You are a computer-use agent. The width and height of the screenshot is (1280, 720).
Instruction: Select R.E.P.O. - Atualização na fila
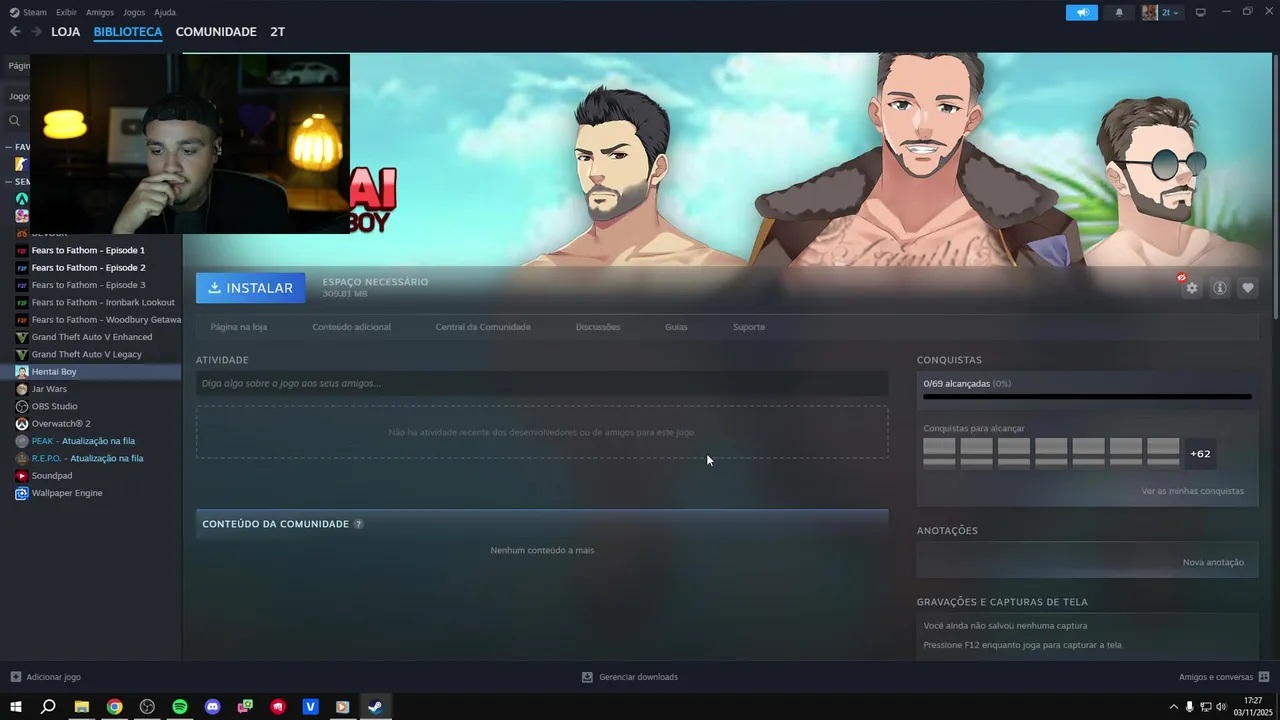click(87, 458)
